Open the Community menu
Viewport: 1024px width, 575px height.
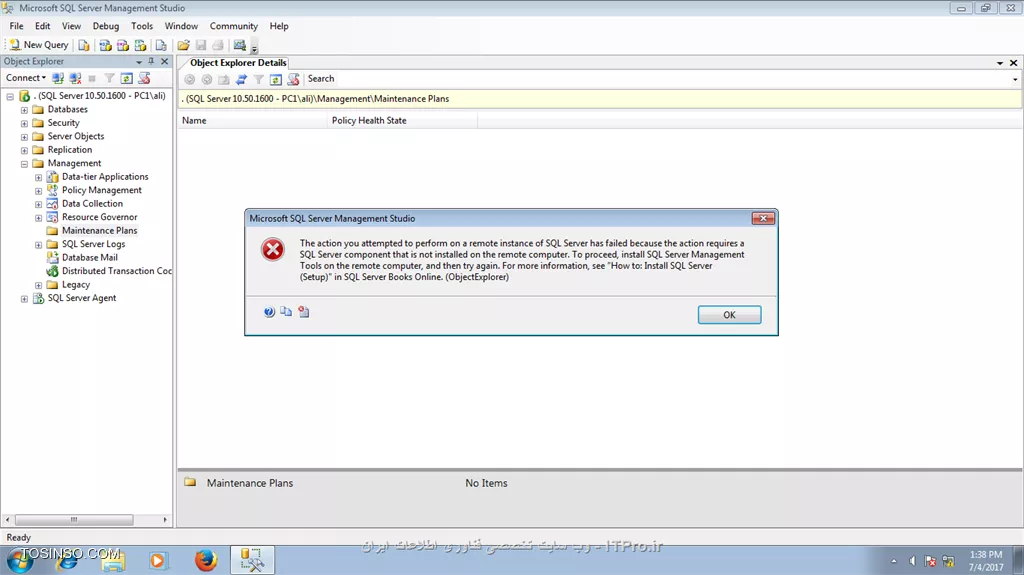[x=234, y=26]
